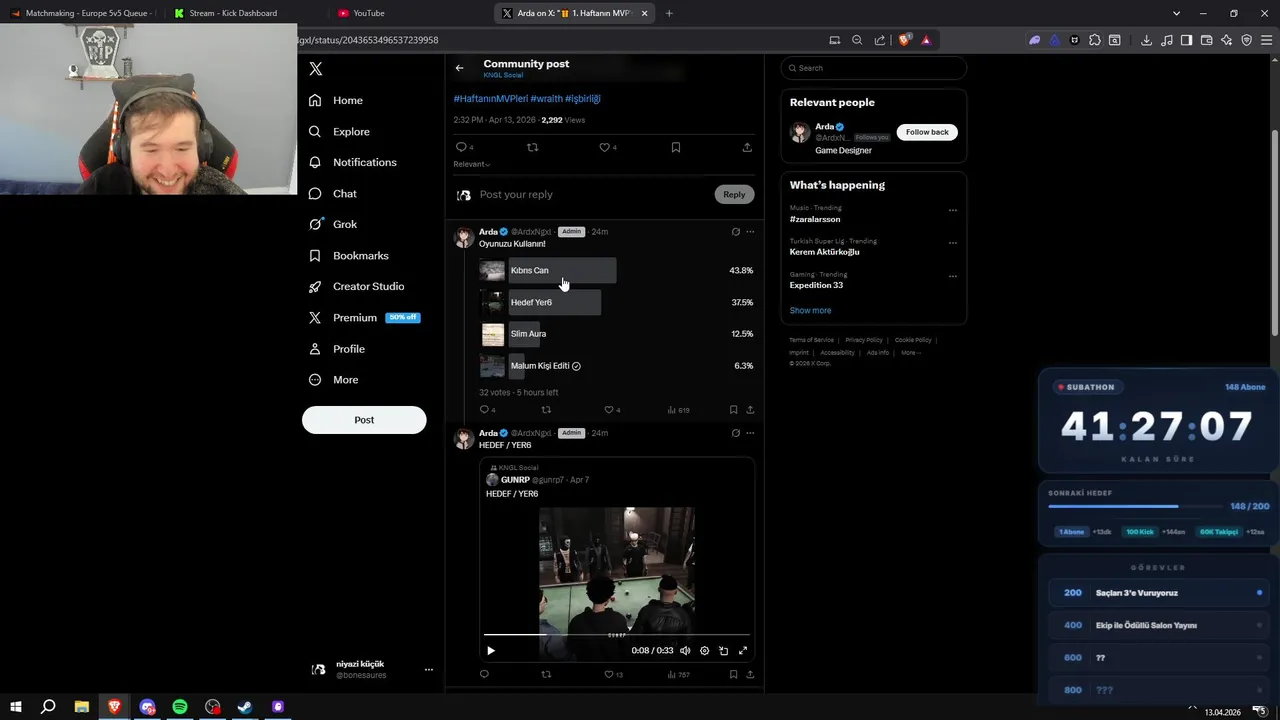Open Premium with the 50% off badge
The width and height of the screenshot is (1280, 720).
point(364,317)
